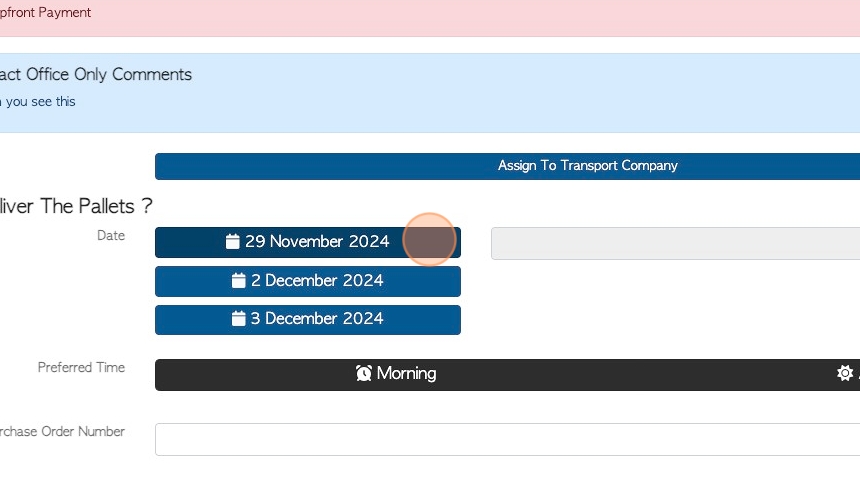Click the Deliver The Pallets heading

click(76, 206)
